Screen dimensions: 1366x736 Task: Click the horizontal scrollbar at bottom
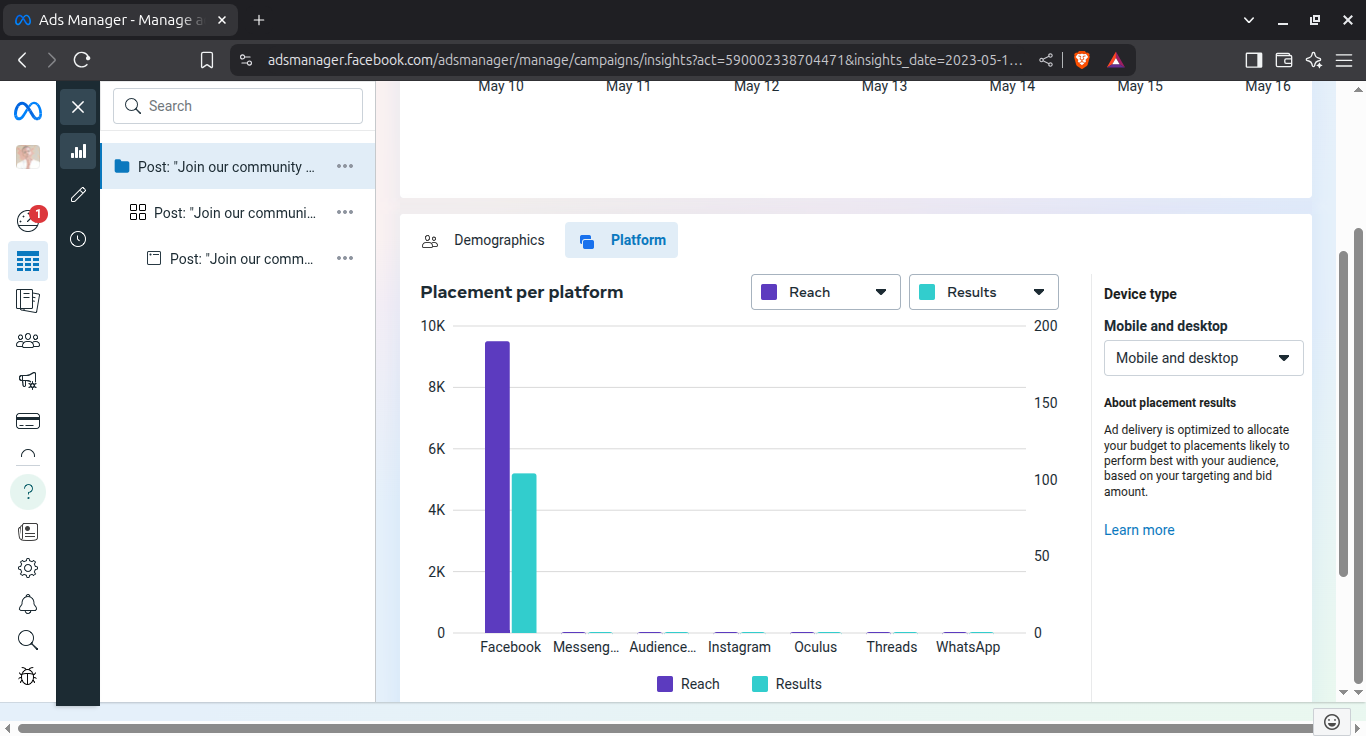pos(665,728)
